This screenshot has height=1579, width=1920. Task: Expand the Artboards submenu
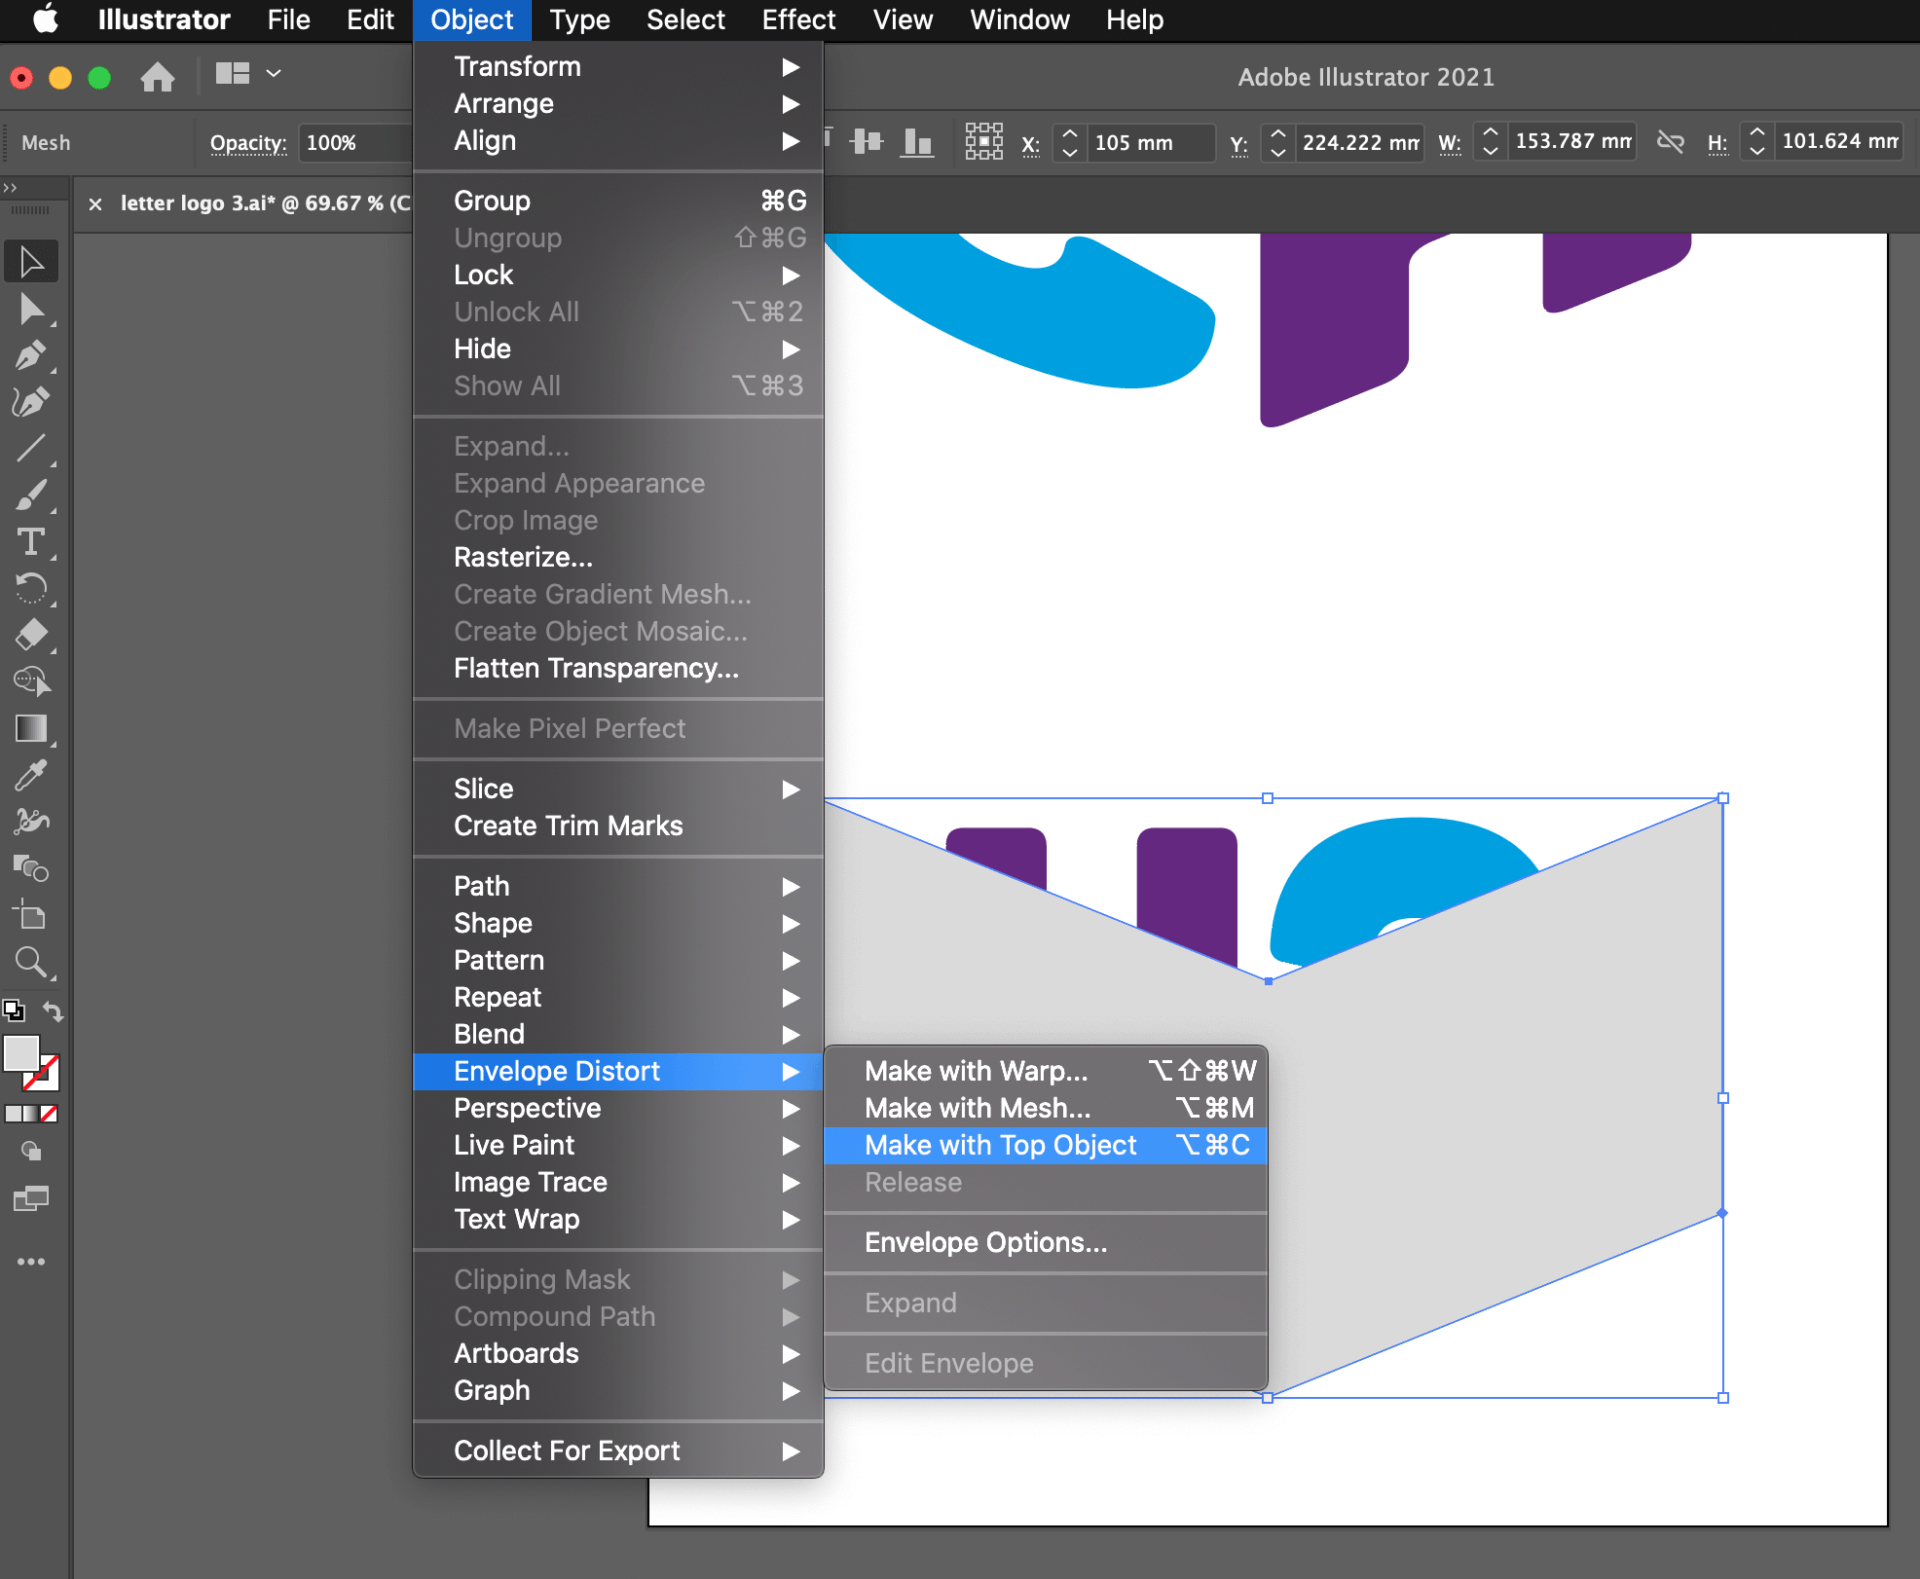(618, 1353)
